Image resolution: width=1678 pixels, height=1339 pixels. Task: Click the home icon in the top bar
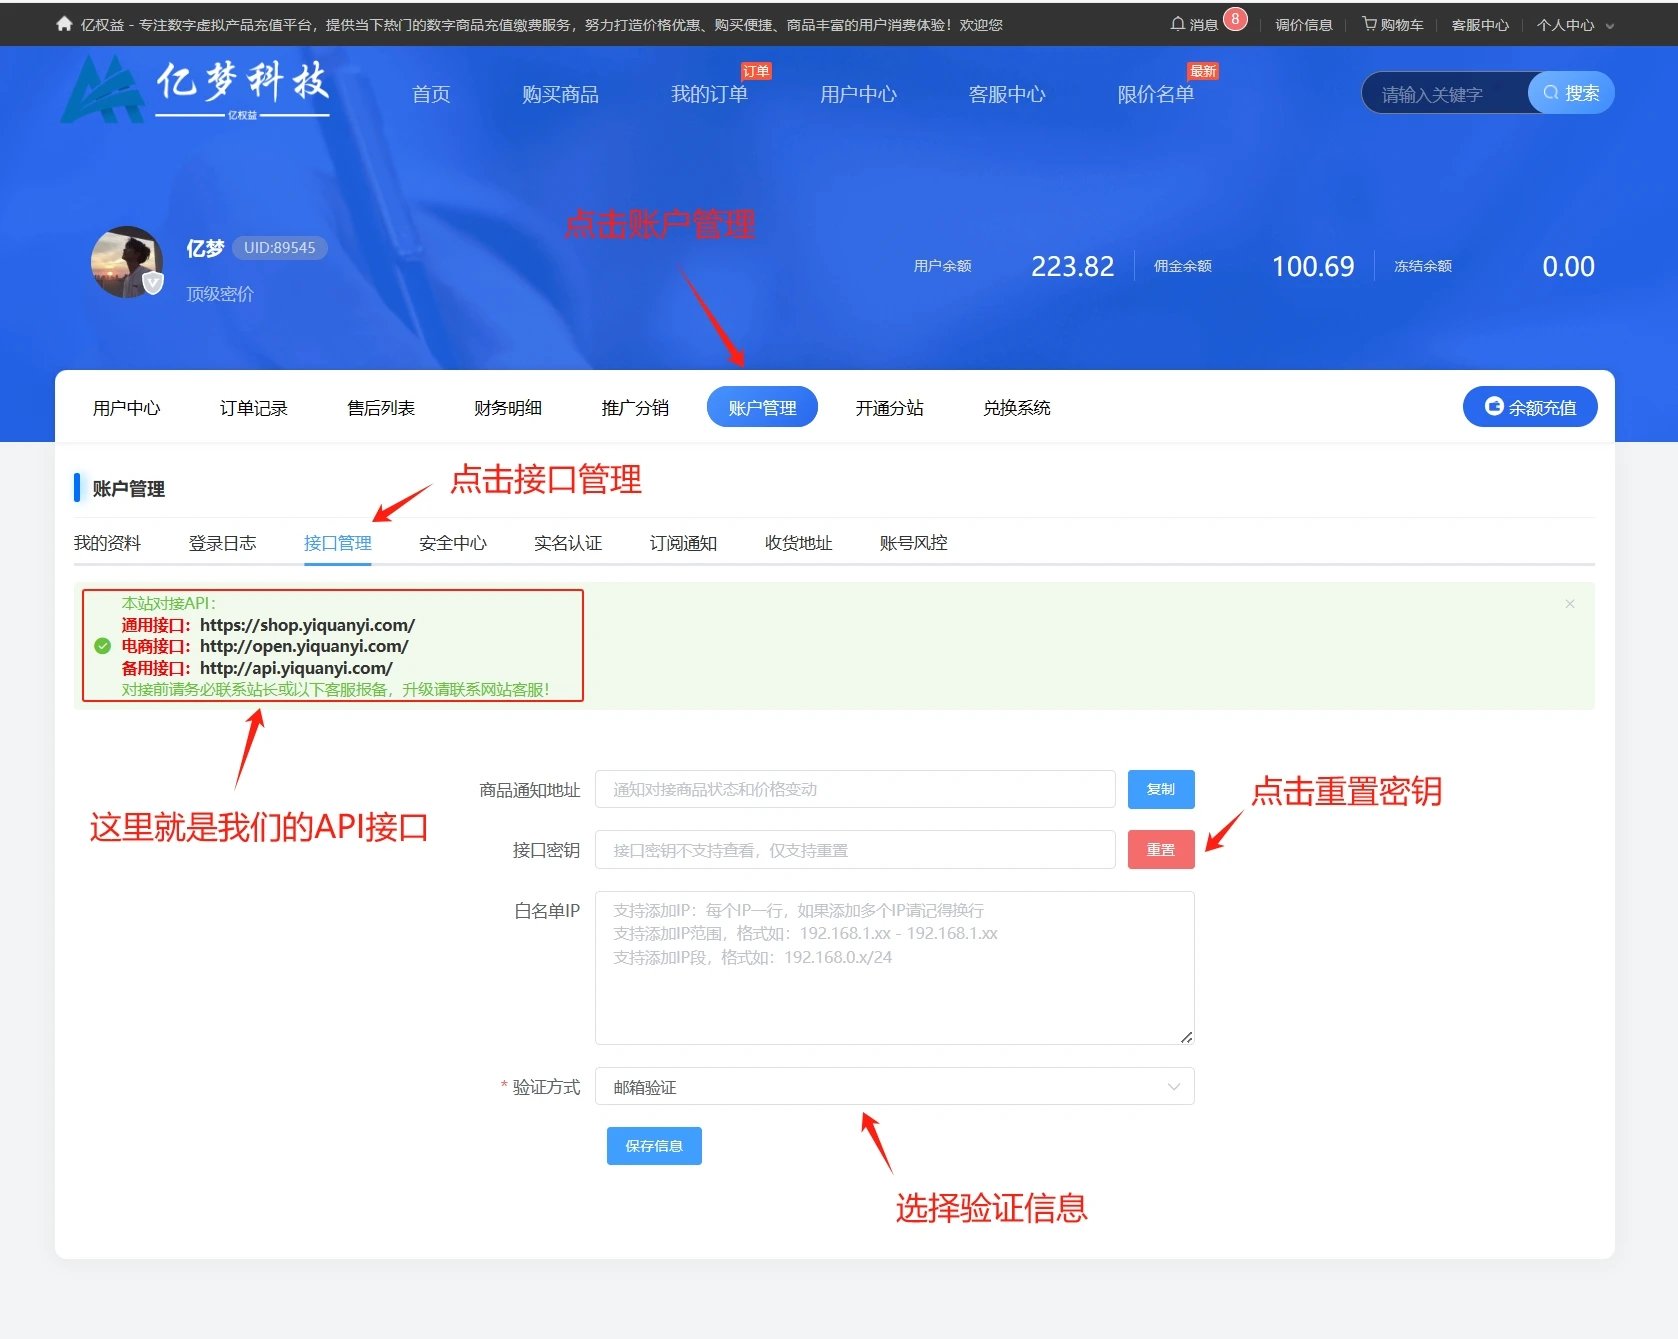point(63,24)
